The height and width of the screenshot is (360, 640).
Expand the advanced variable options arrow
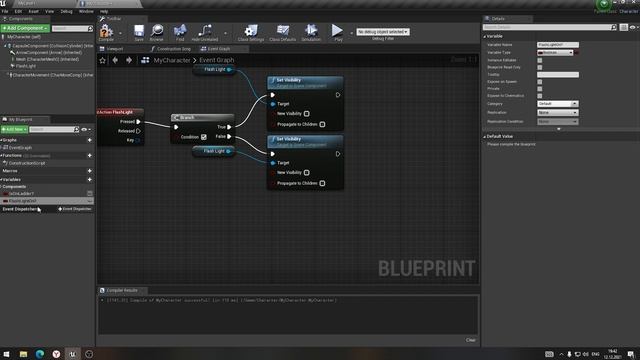[559, 129]
